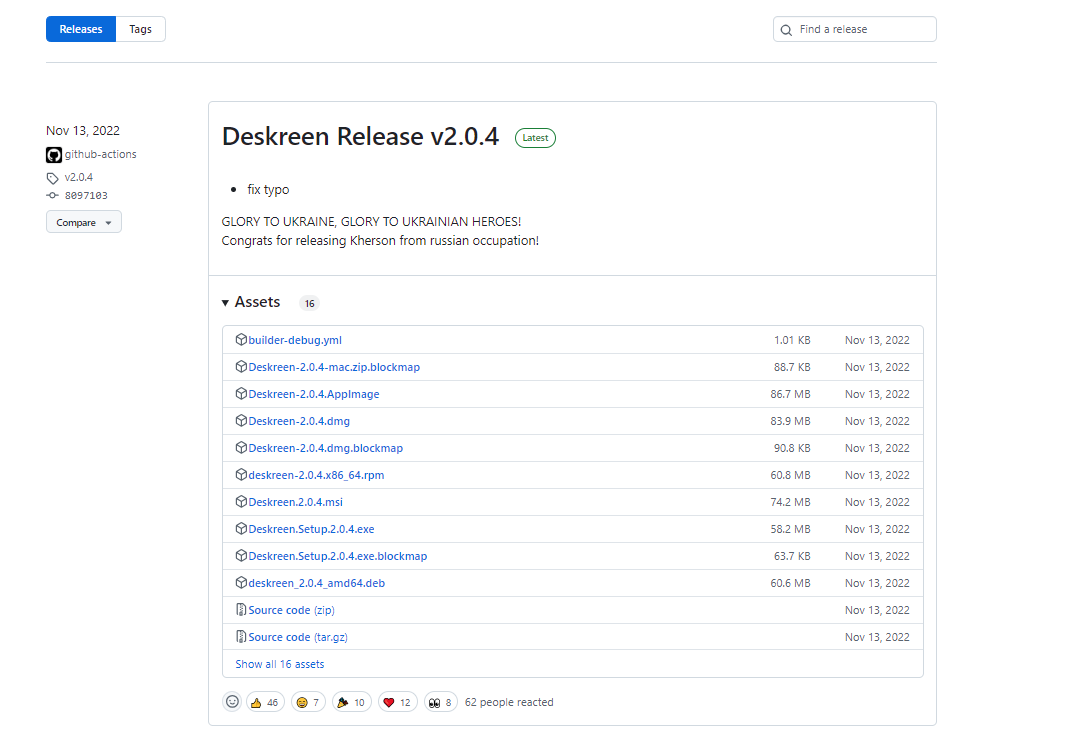This screenshot has width=1074, height=729.
Task: Switch to the Tags tab
Action: pyautogui.click(x=140, y=29)
